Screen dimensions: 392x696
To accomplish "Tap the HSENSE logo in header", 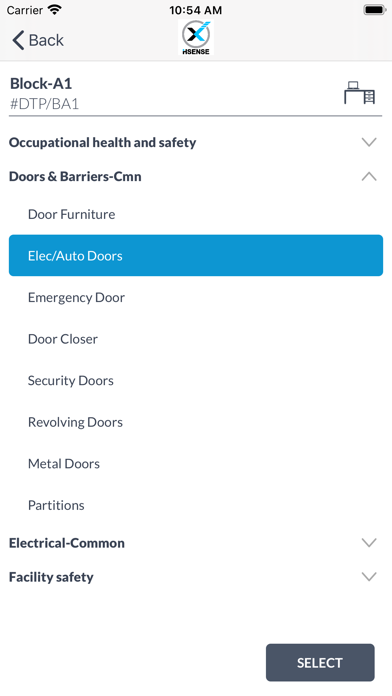I will coord(196,38).
